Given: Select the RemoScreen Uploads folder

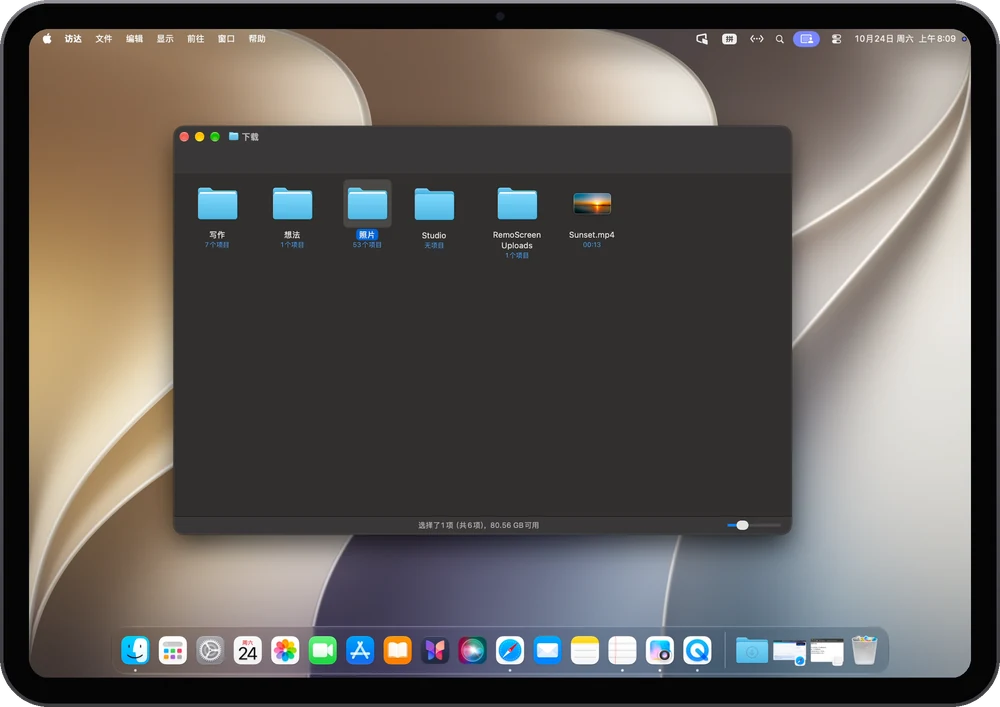Looking at the screenshot, I should tap(517, 204).
